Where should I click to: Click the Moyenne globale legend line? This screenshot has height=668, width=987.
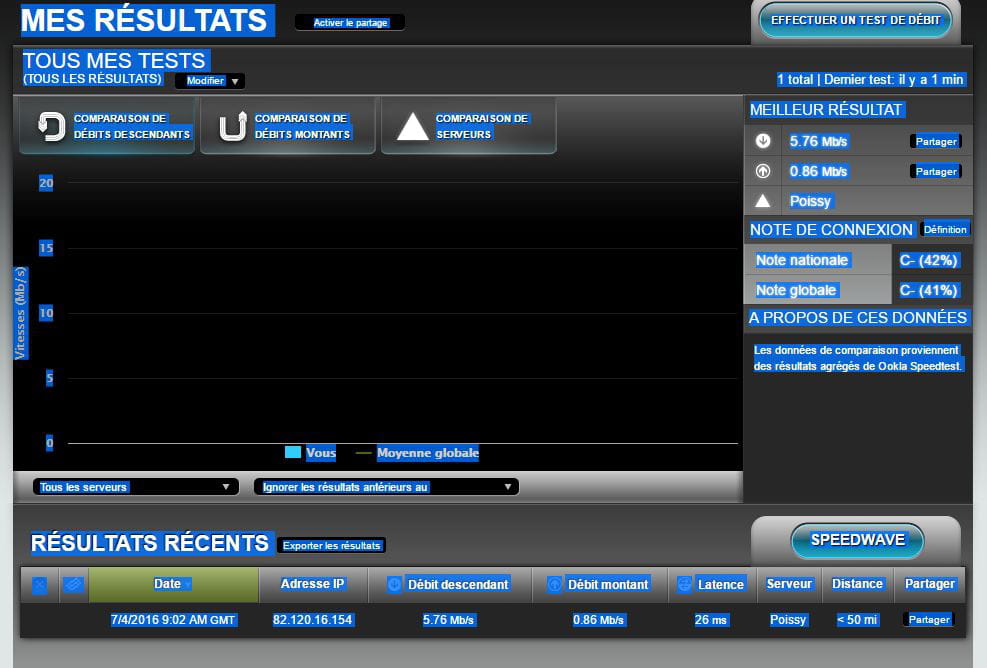tap(363, 453)
